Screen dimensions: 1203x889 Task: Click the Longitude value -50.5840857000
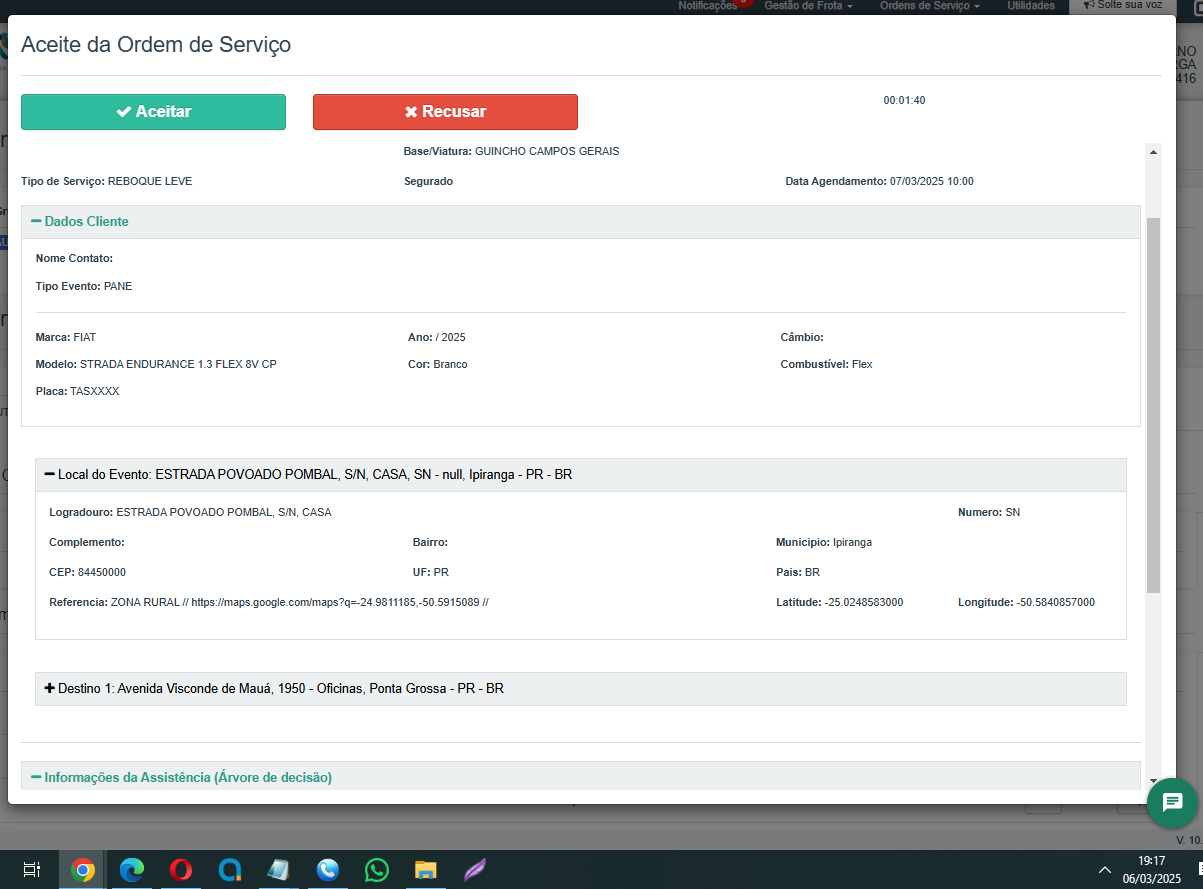(x=1055, y=603)
